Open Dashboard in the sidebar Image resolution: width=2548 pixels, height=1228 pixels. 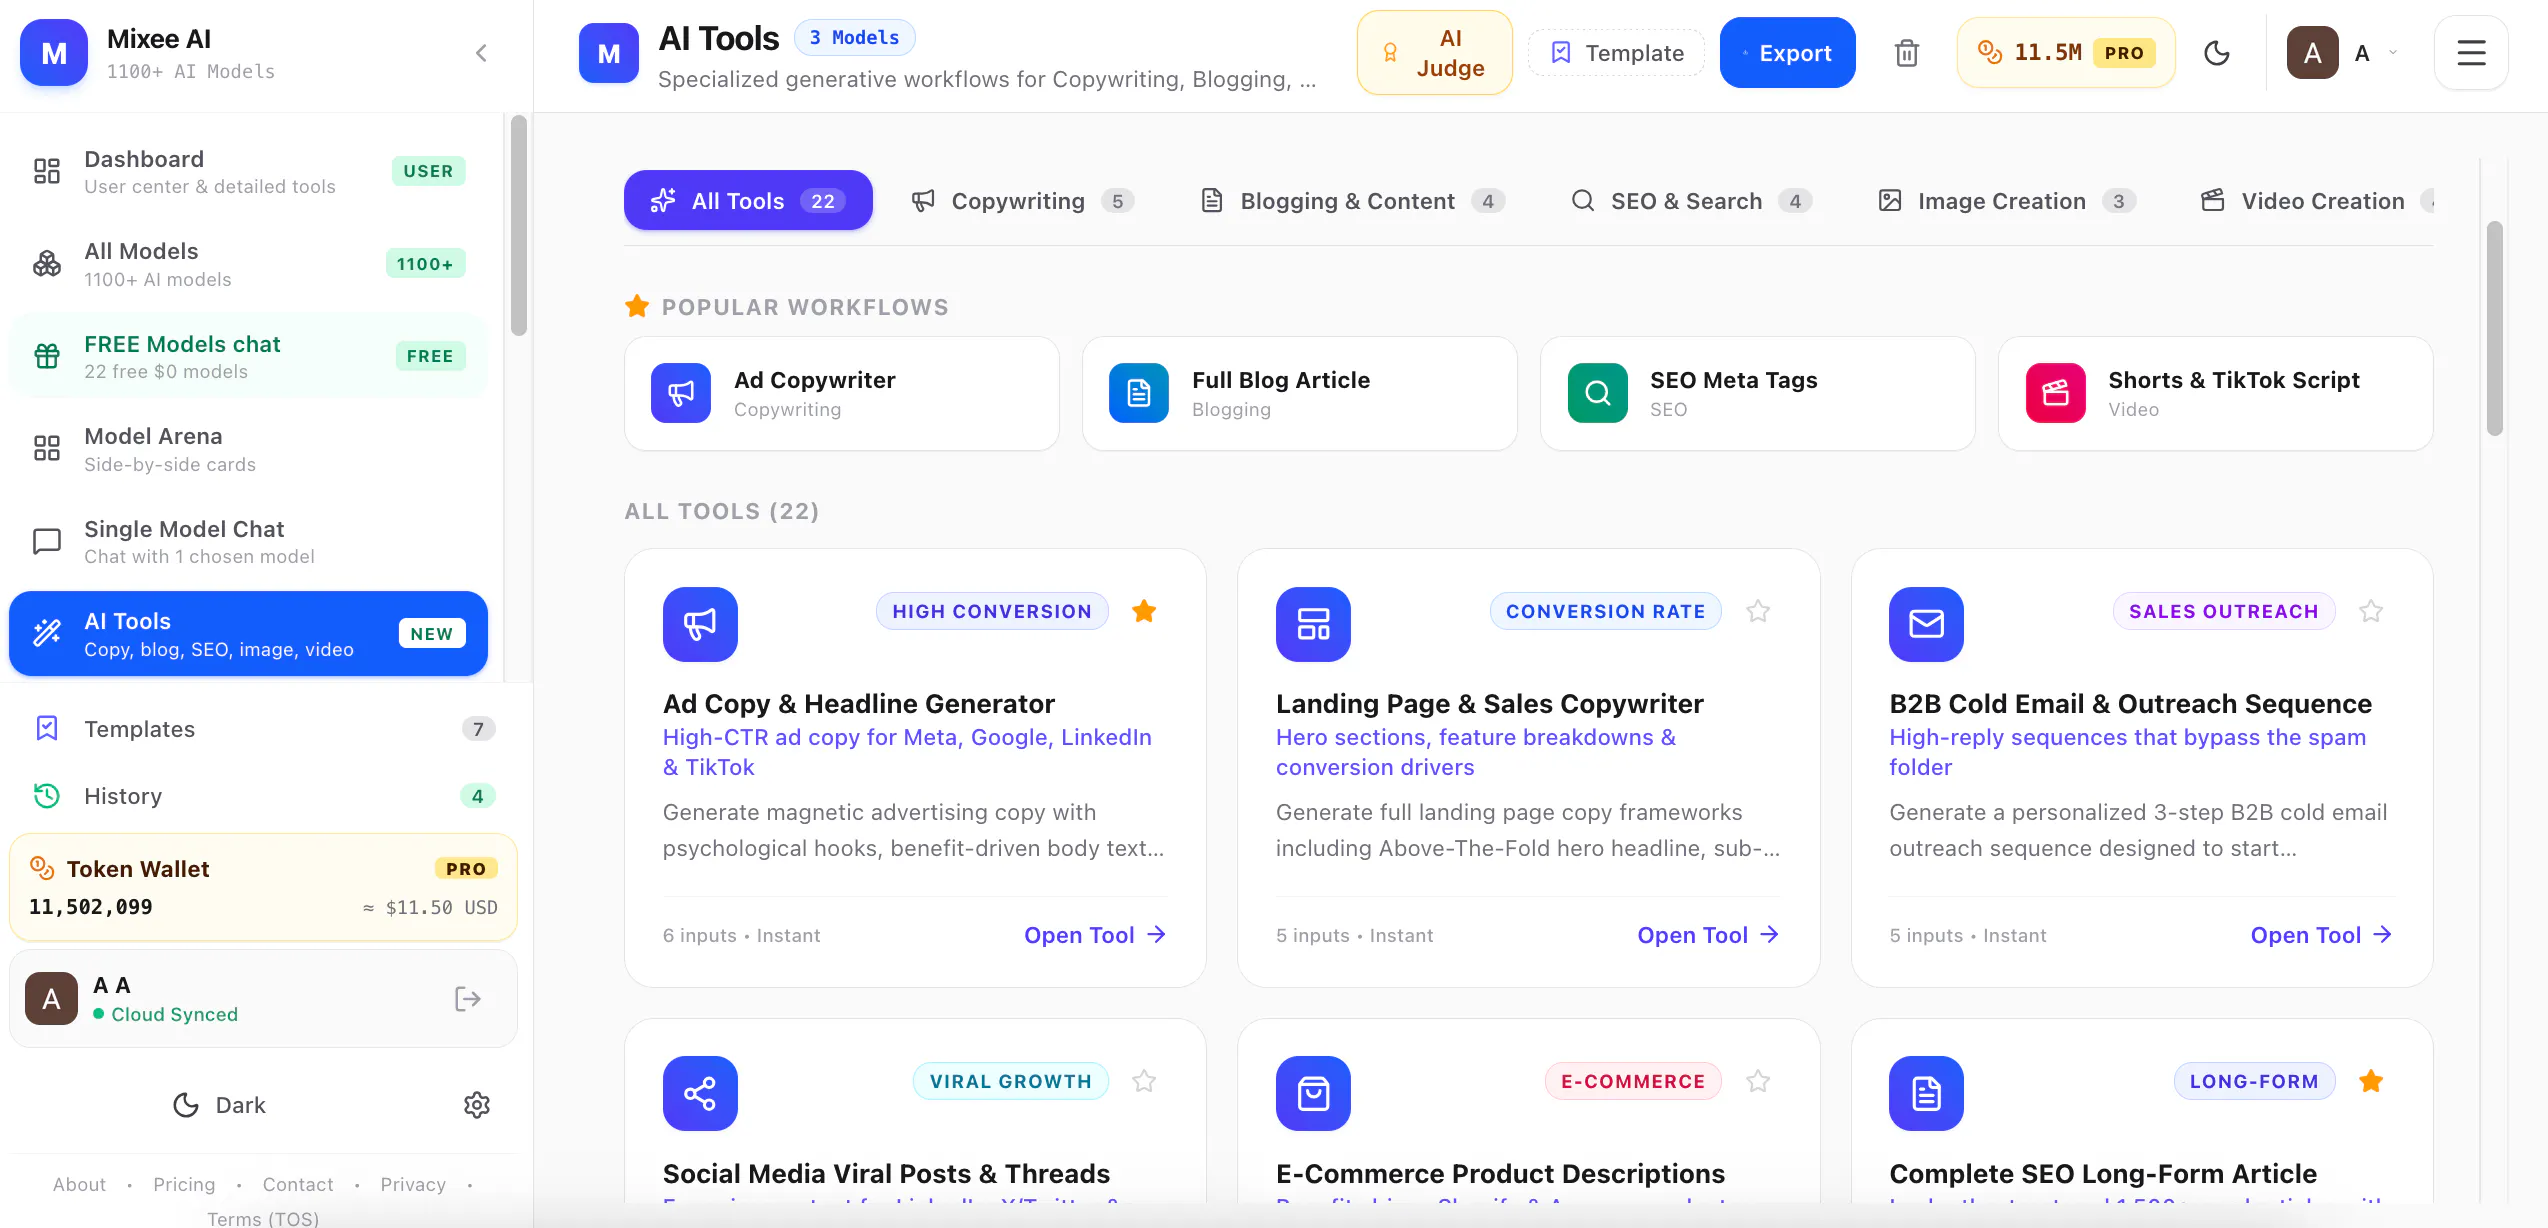tap(248, 172)
